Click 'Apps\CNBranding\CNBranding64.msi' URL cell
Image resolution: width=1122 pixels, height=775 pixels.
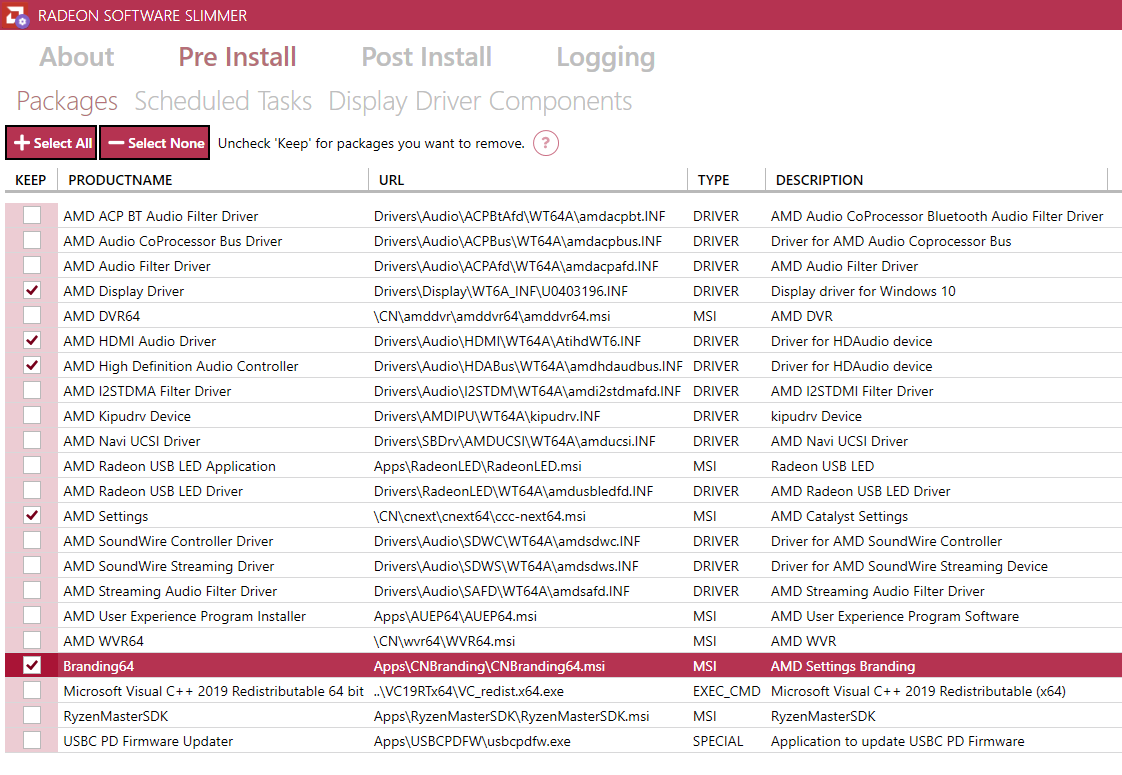489,666
